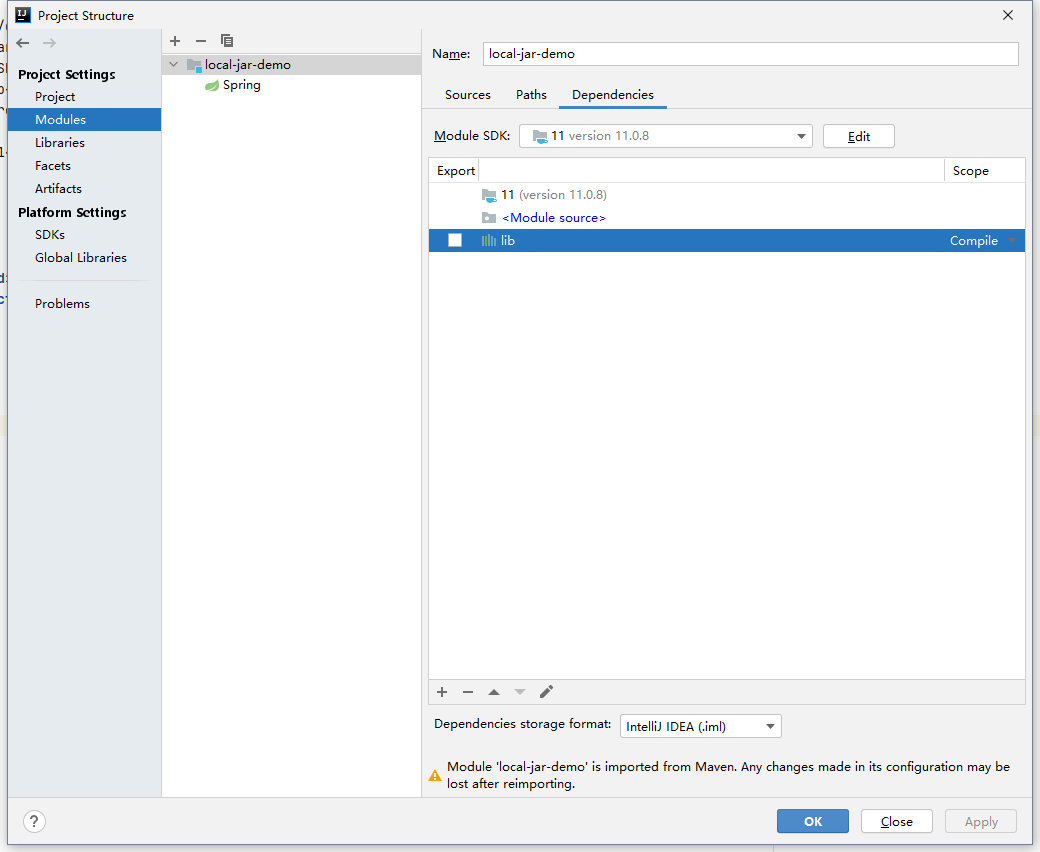Toggle Export checkbox for lib dependency

coord(455,240)
